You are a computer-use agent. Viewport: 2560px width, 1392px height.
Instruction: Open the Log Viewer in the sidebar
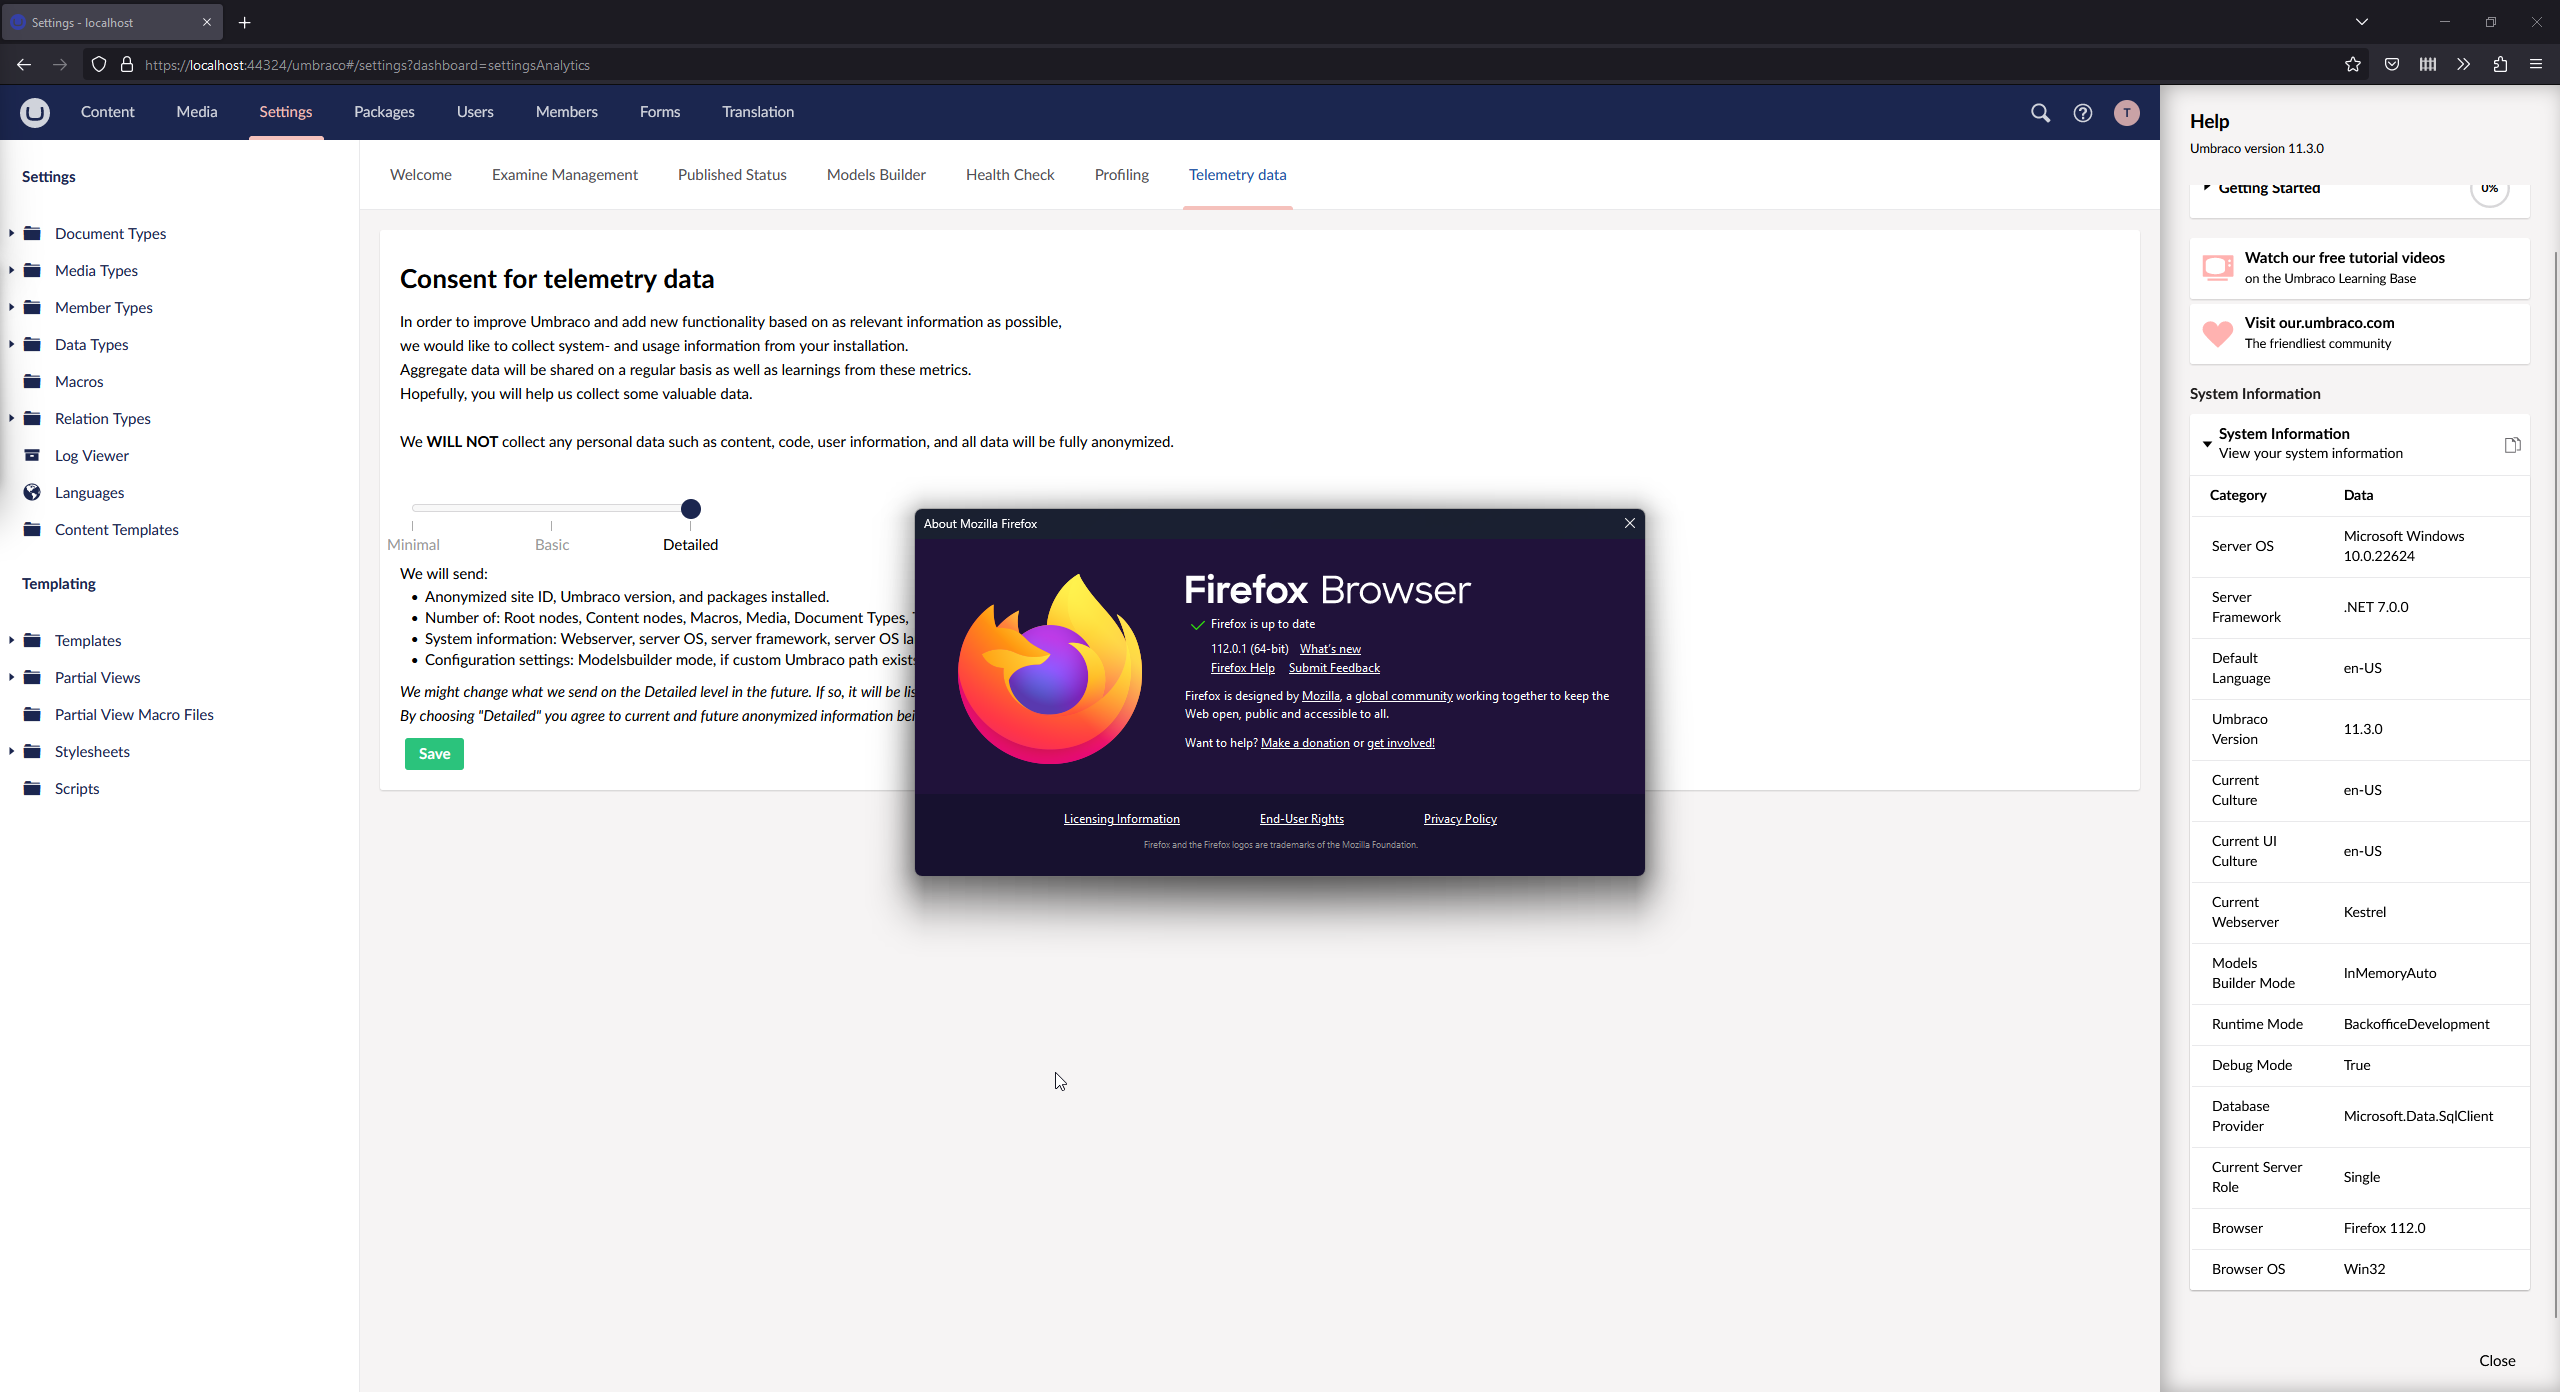pyautogui.click(x=91, y=455)
